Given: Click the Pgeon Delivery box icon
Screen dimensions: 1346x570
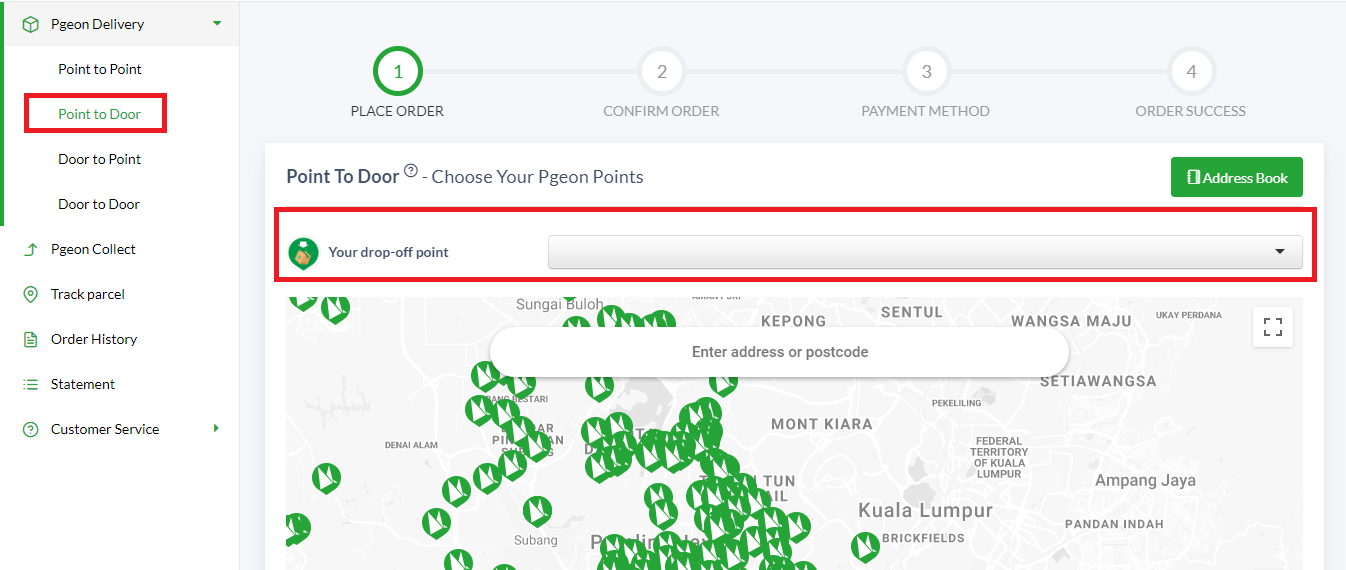Looking at the screenshot, I should [31, 24].
